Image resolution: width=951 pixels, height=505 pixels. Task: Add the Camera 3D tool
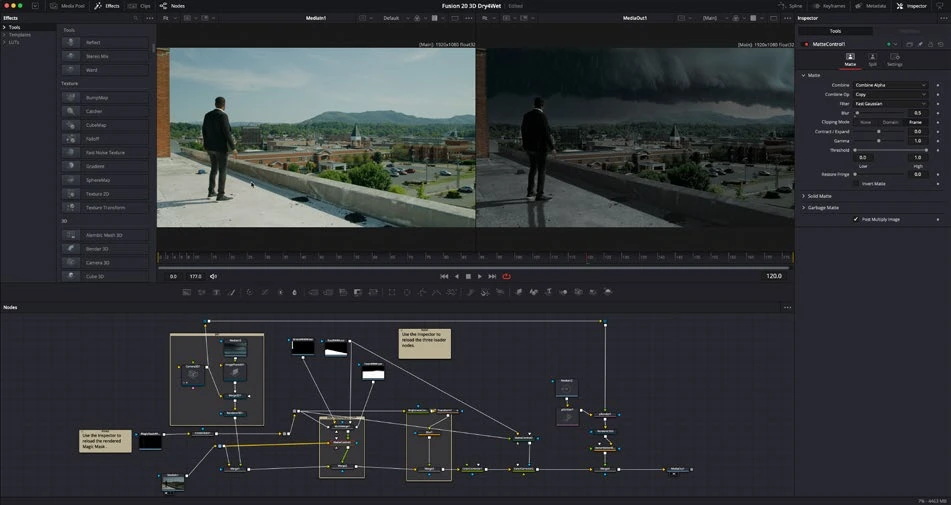pos(105,263)
